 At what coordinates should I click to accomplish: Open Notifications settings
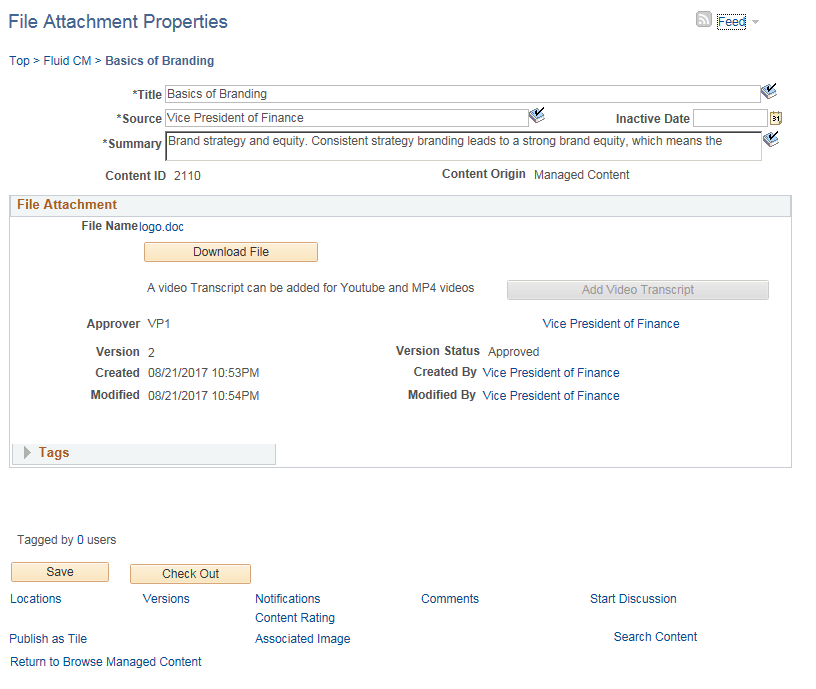[x=287, y=598]
